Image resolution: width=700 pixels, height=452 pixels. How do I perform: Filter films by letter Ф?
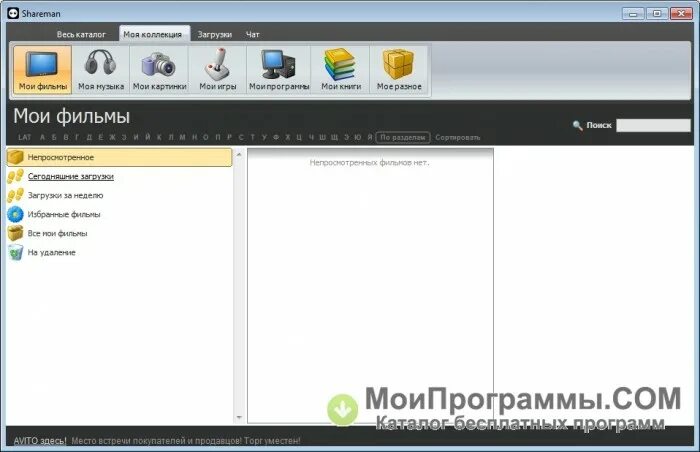pos(276,137)
